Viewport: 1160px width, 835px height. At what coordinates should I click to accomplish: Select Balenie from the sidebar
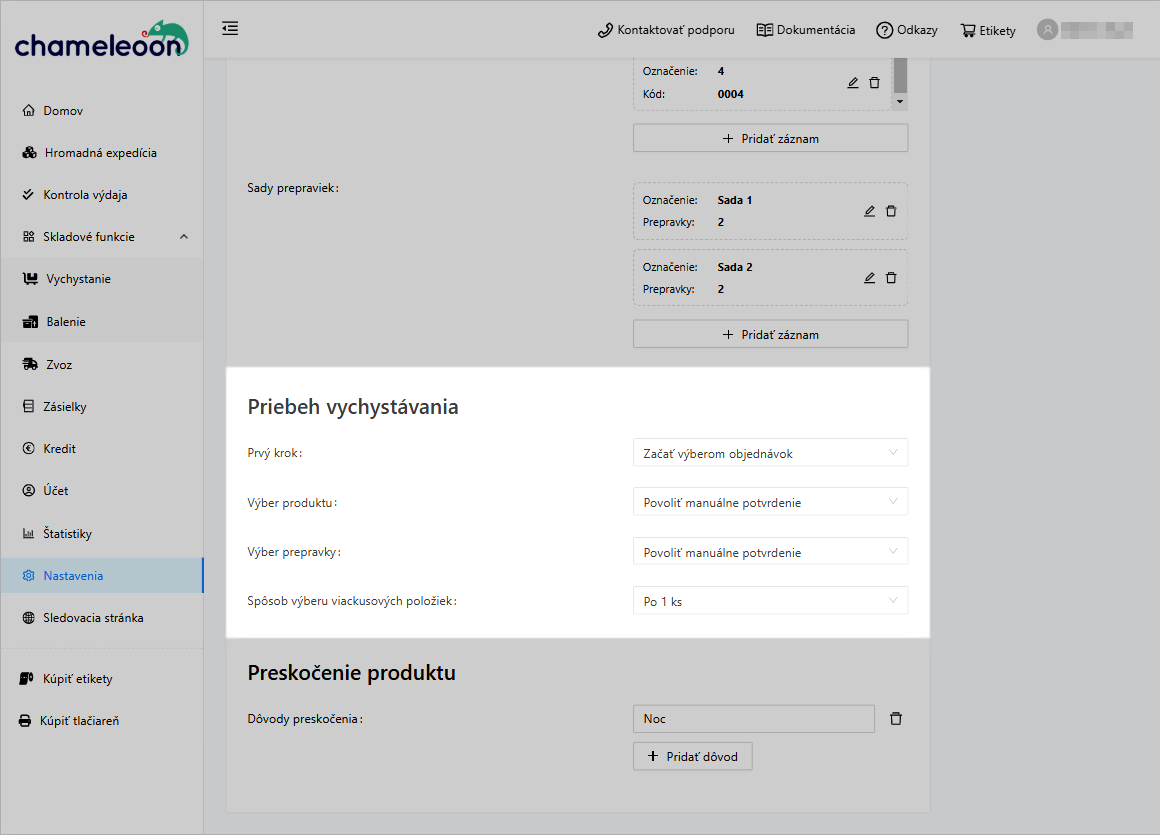pyautogui.click(x=66, y=321)
